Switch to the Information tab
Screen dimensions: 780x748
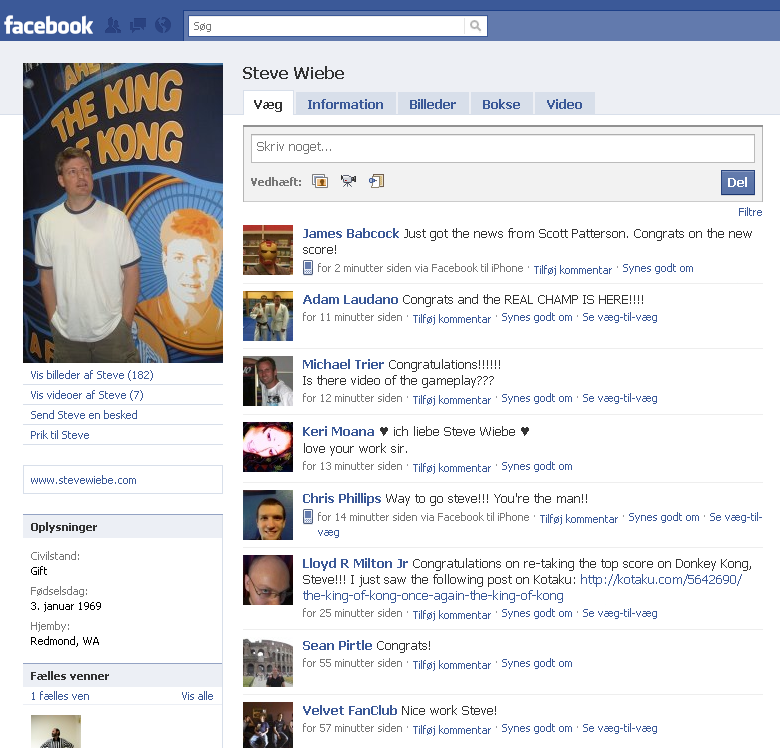(x=345, y=104)
